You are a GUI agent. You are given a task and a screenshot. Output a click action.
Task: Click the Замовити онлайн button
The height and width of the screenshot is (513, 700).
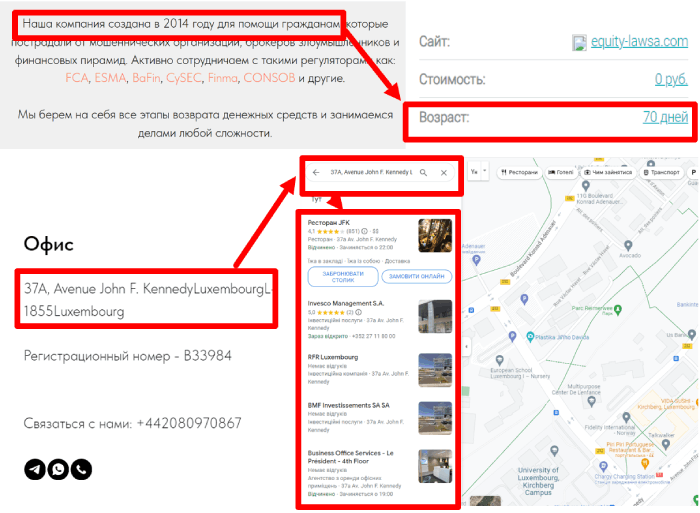[x=417, y=277]
